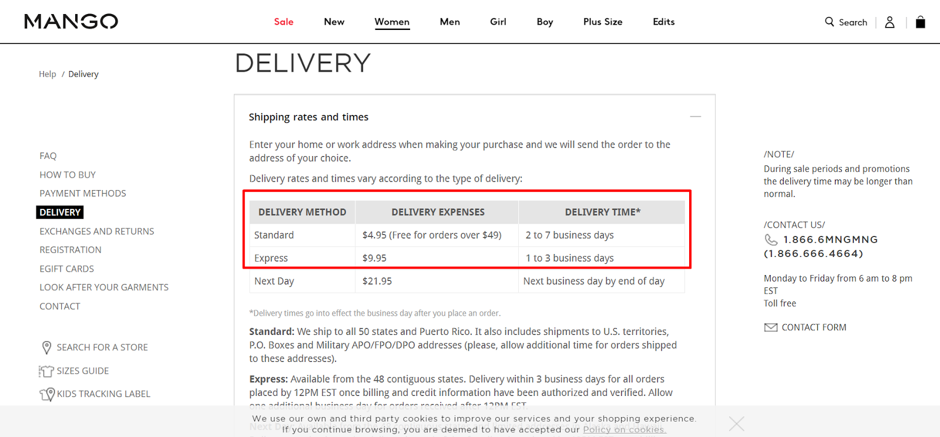Collapse the Shipping rates and times section
This screenshot has width=940, height=437.
(695, 117)
